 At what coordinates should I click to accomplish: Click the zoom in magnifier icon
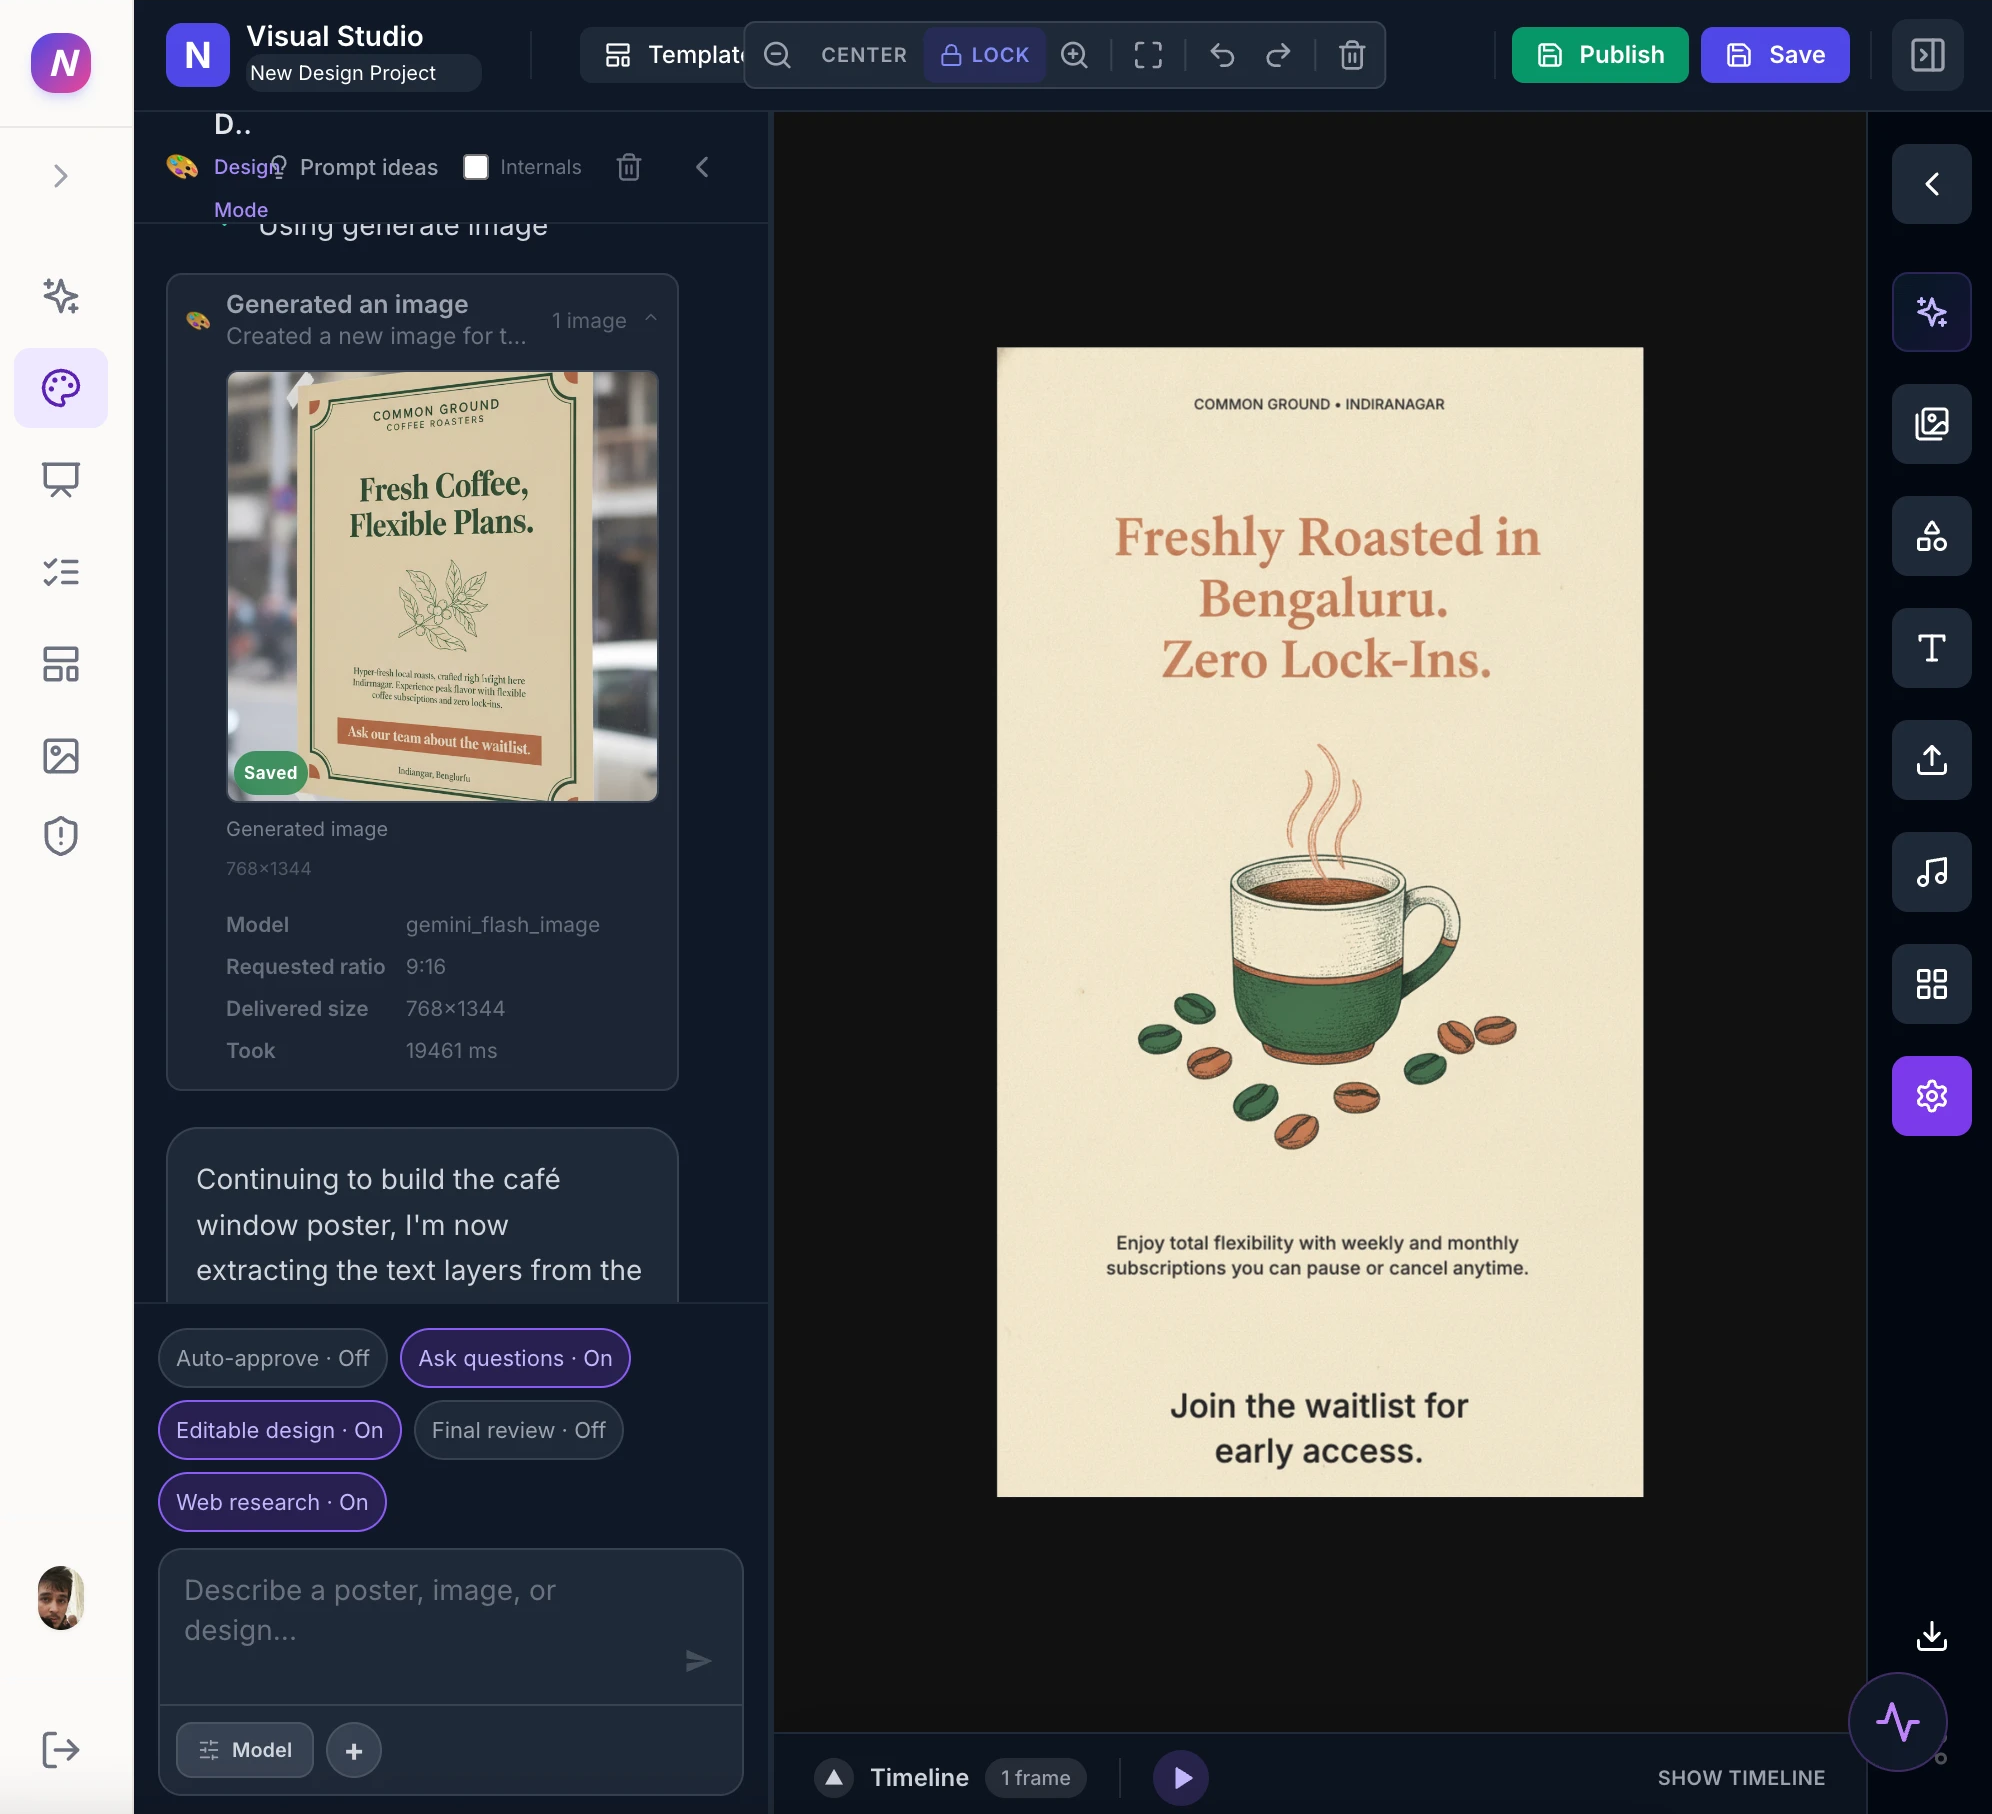[x=1074, y=55]
